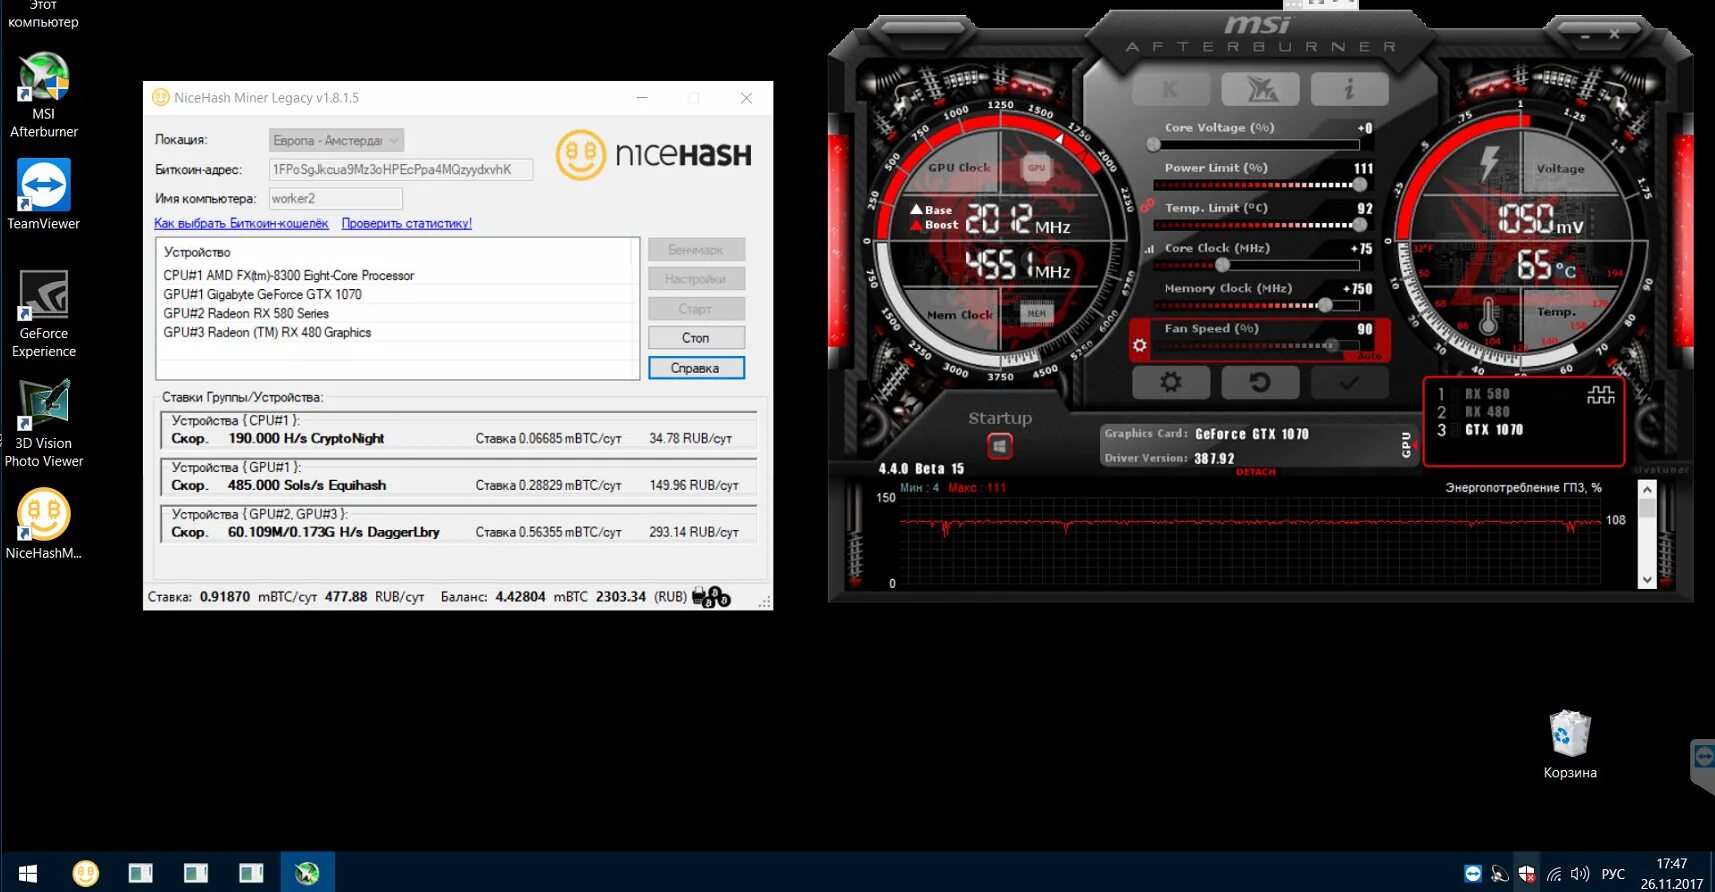Viewport: 1715px width, 892px height.
Task: Click the MSI Afterburner taskbar icon
Action: (x=307, y=873)
